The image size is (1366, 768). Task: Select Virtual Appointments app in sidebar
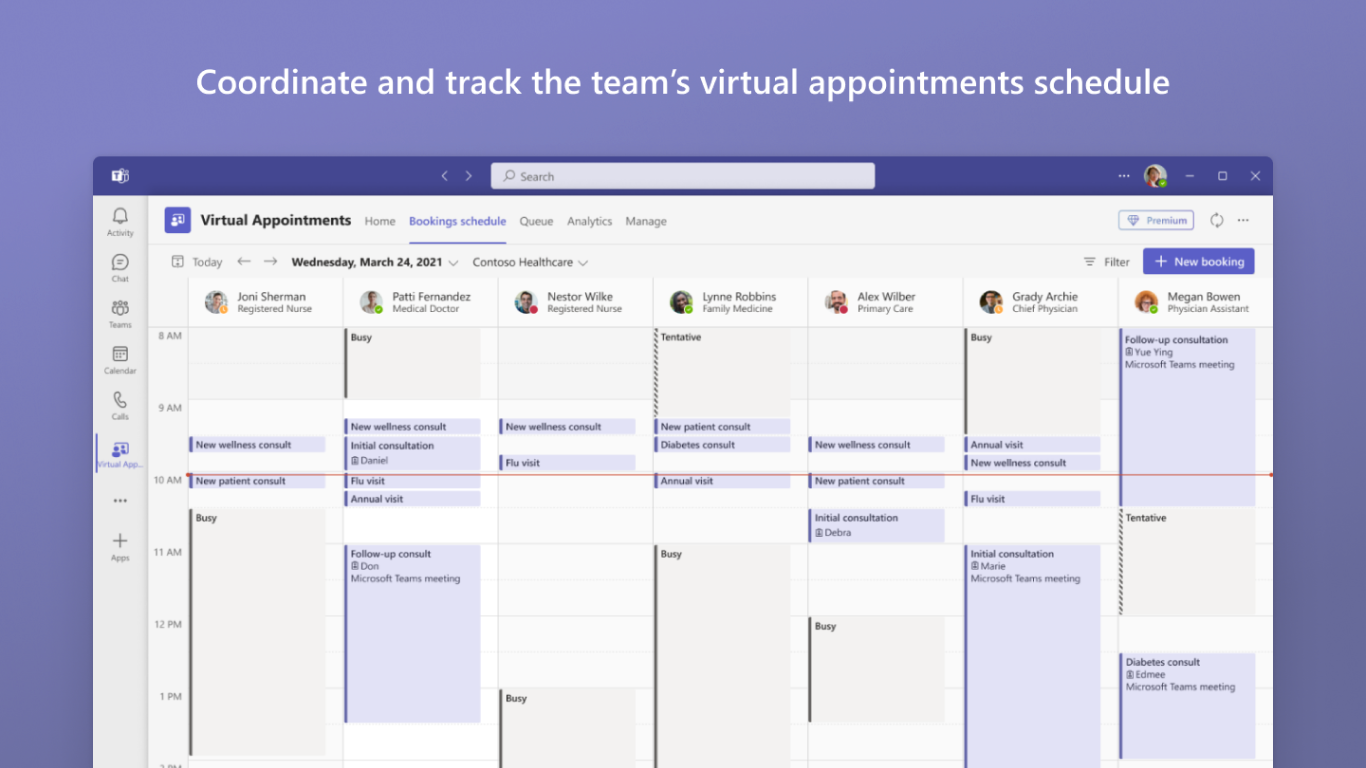click(x=120, y=455)
